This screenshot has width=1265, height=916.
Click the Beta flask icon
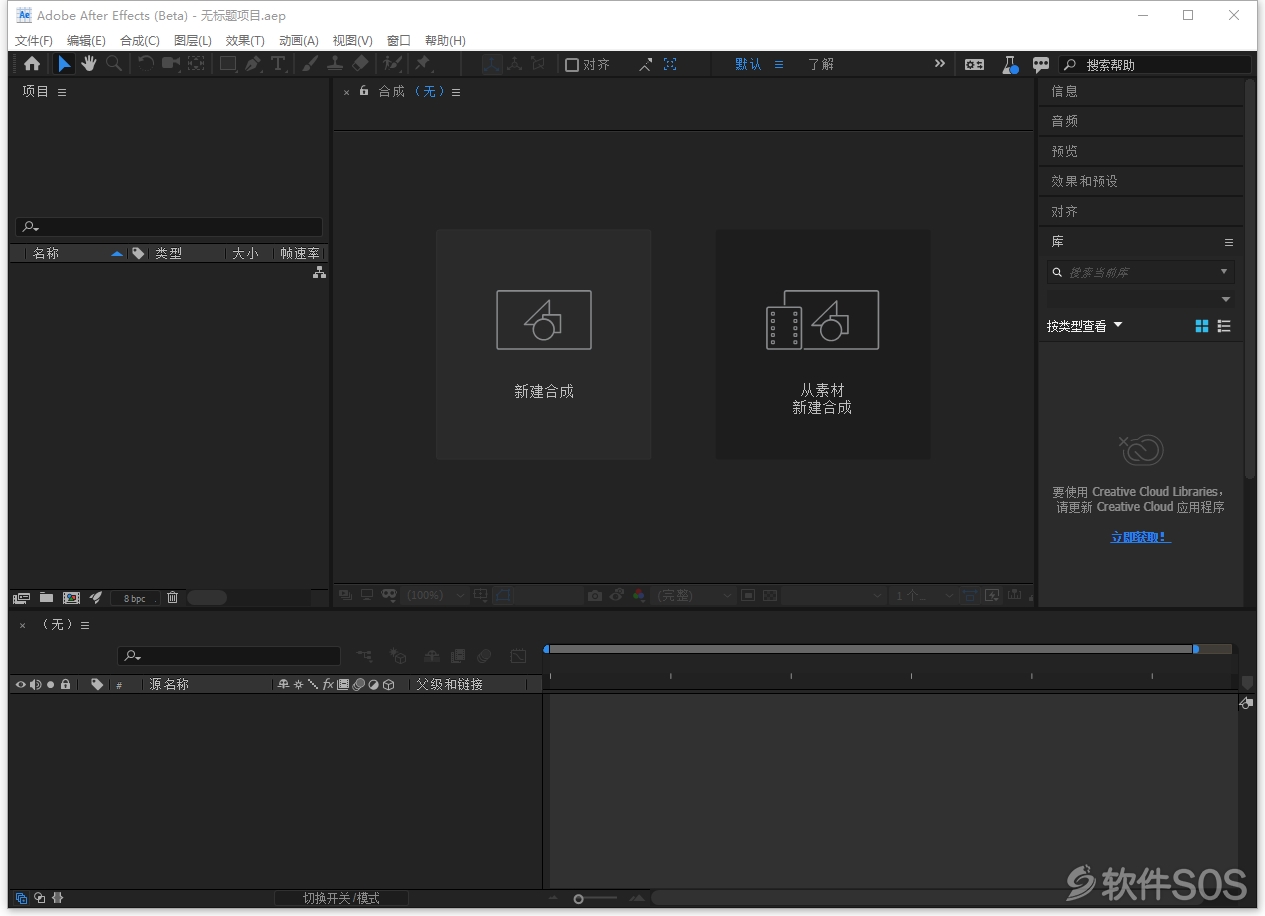pyautogui.click(x=1009, y=64)
